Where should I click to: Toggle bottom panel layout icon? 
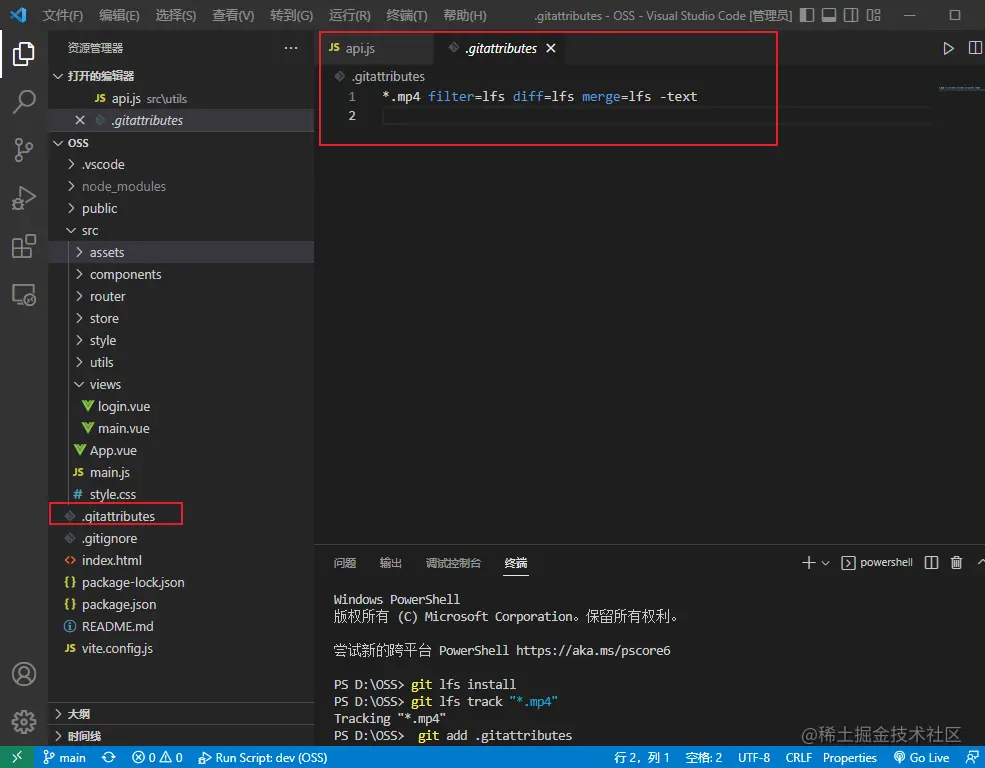click(x=829, y=15)
